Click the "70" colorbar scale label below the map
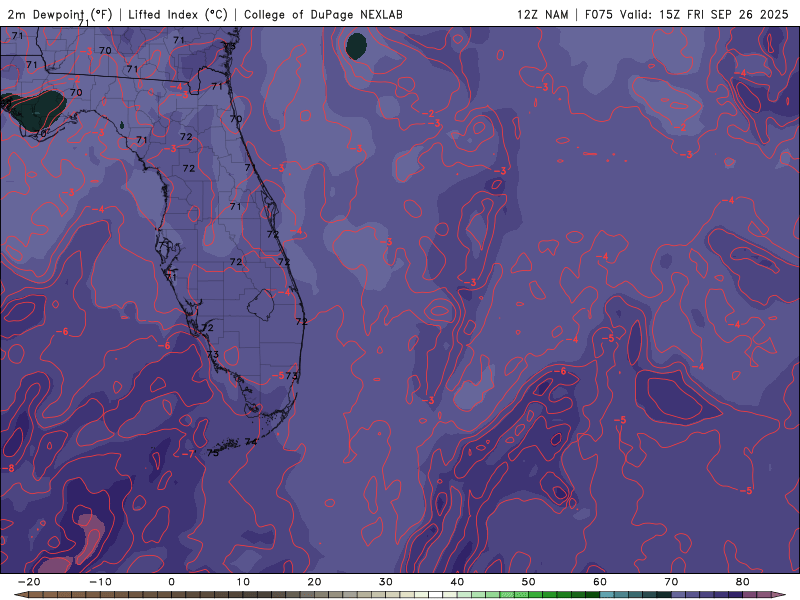This screenshot has width=800, height=600. click(671, 582)
